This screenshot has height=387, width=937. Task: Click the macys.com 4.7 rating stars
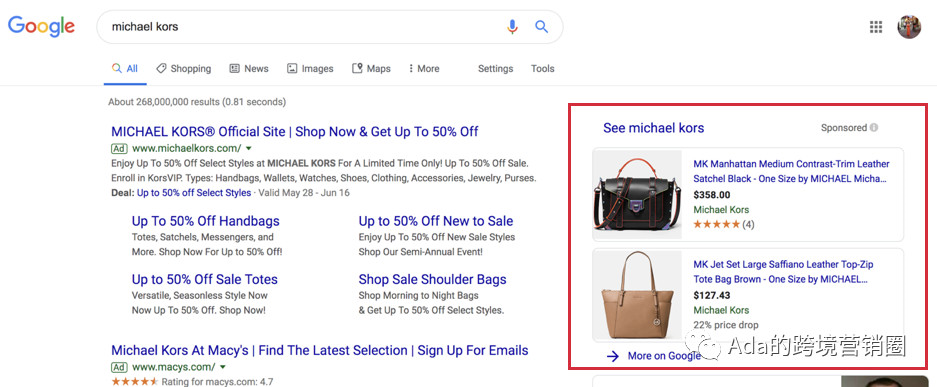[x=135, y=381]
